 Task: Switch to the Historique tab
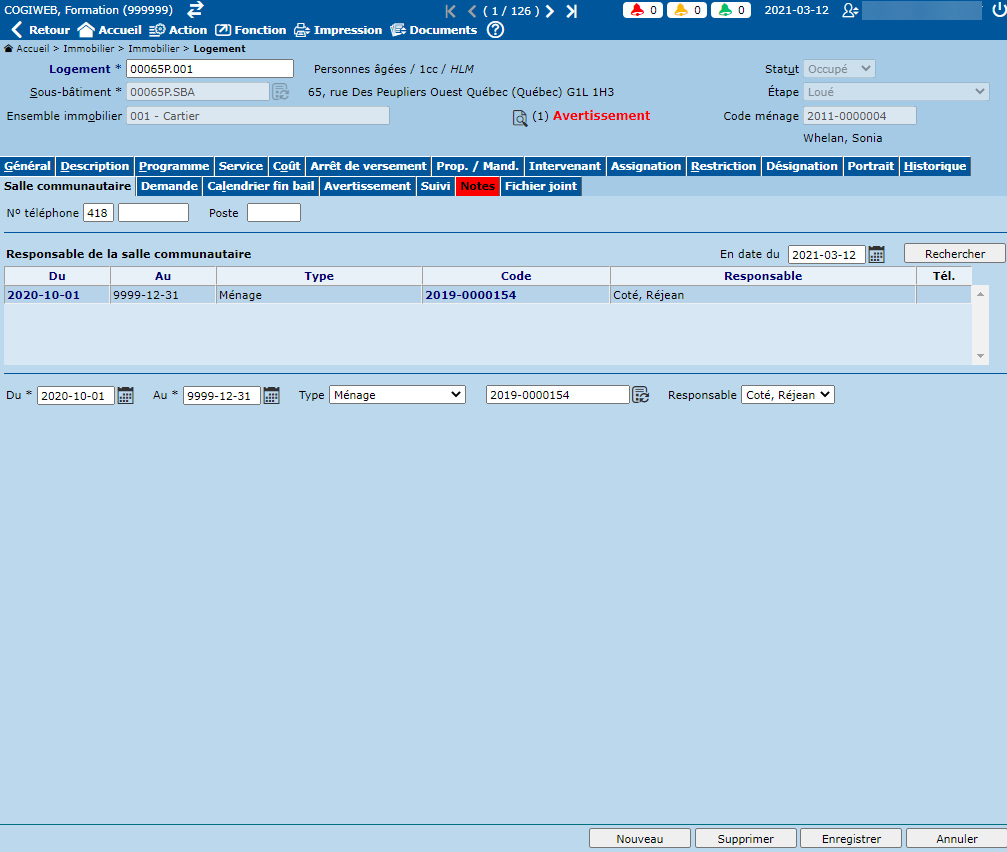pos(934,166)
